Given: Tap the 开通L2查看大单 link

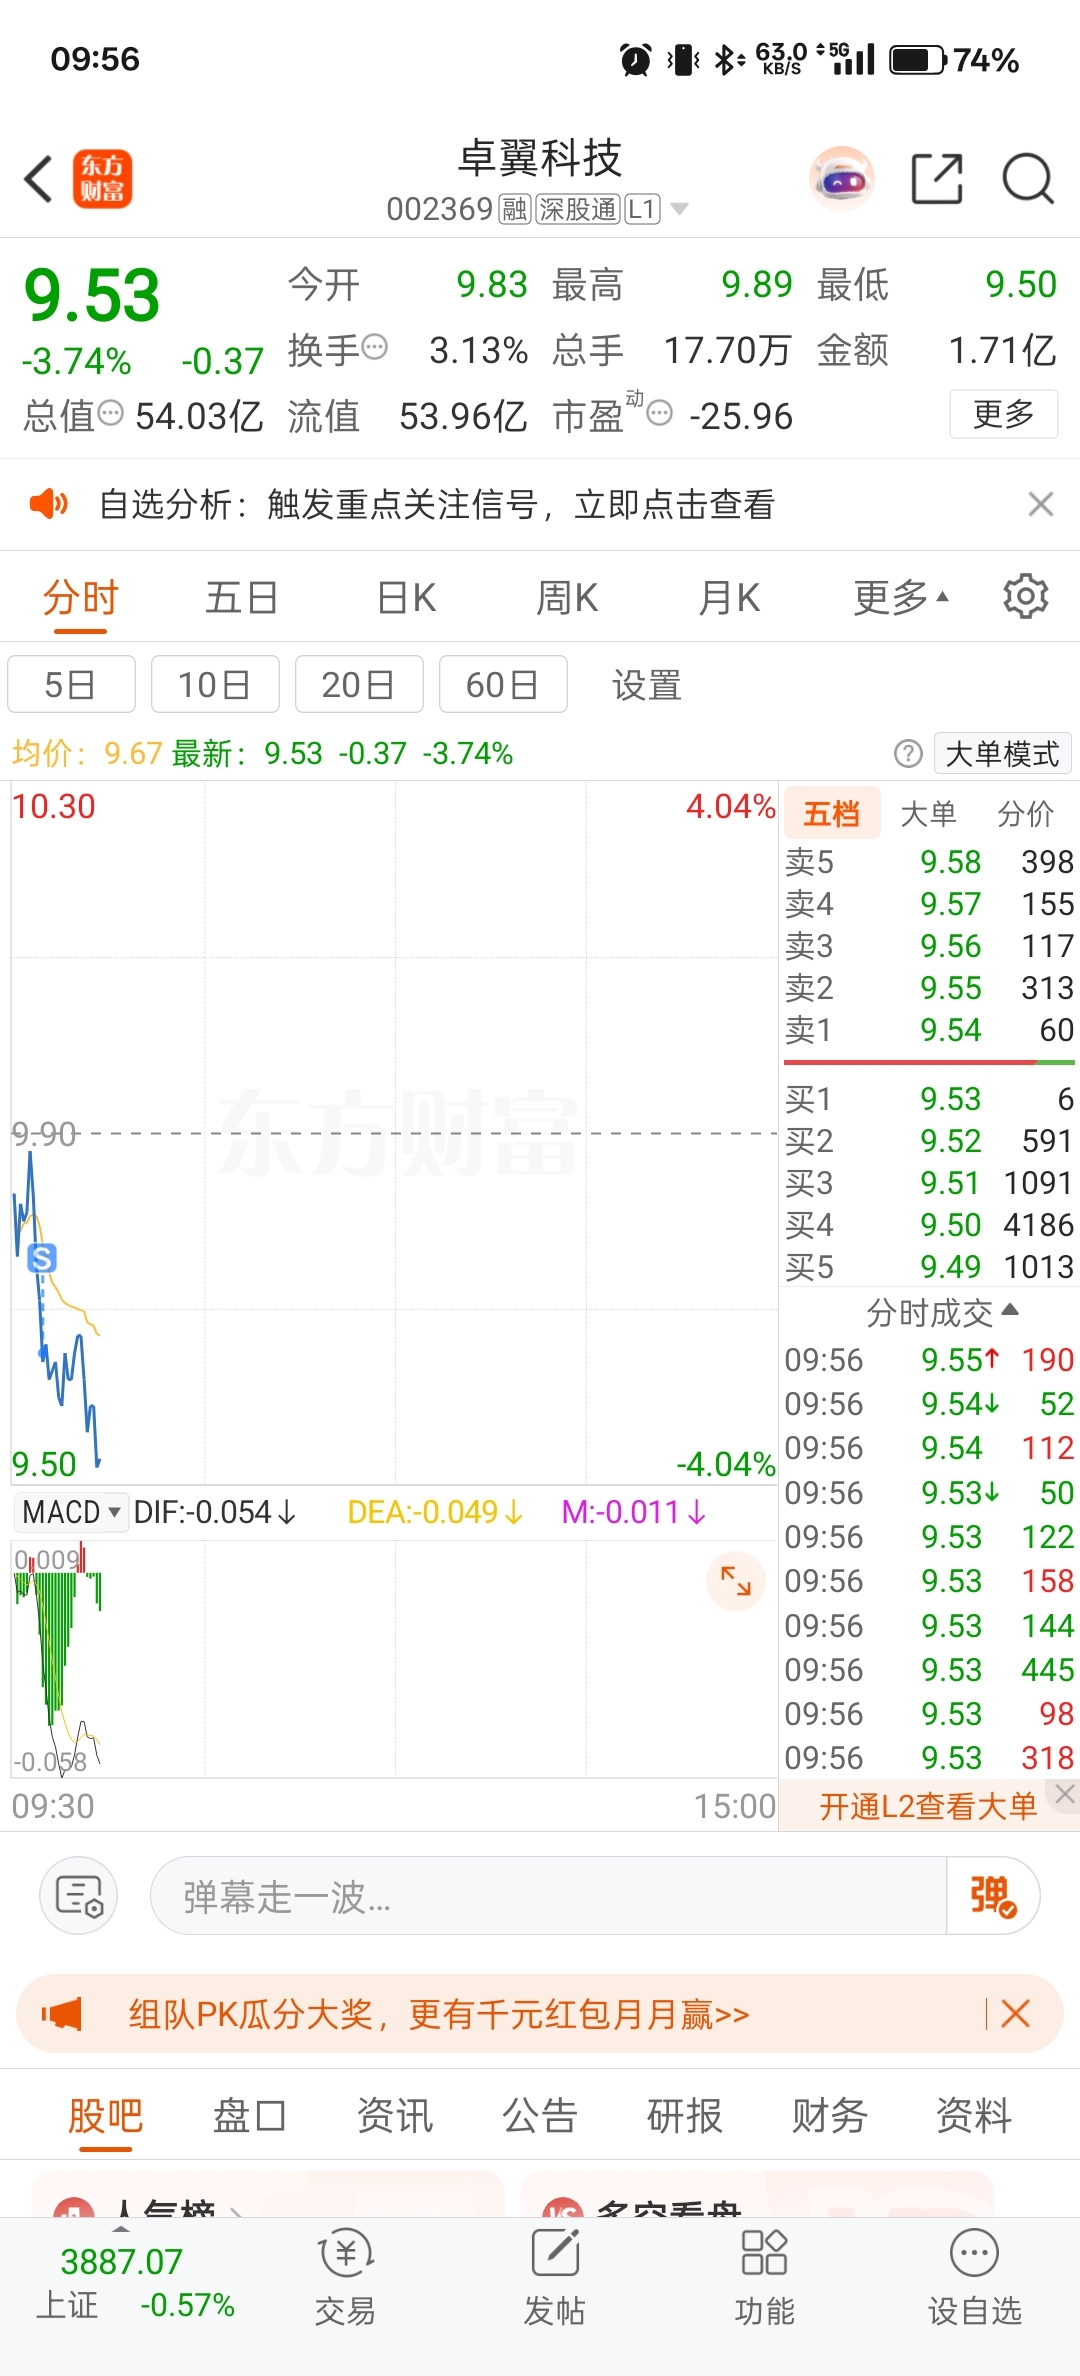Looking at the screenshot, I should pyautogui.click(x=928, y=1806).
